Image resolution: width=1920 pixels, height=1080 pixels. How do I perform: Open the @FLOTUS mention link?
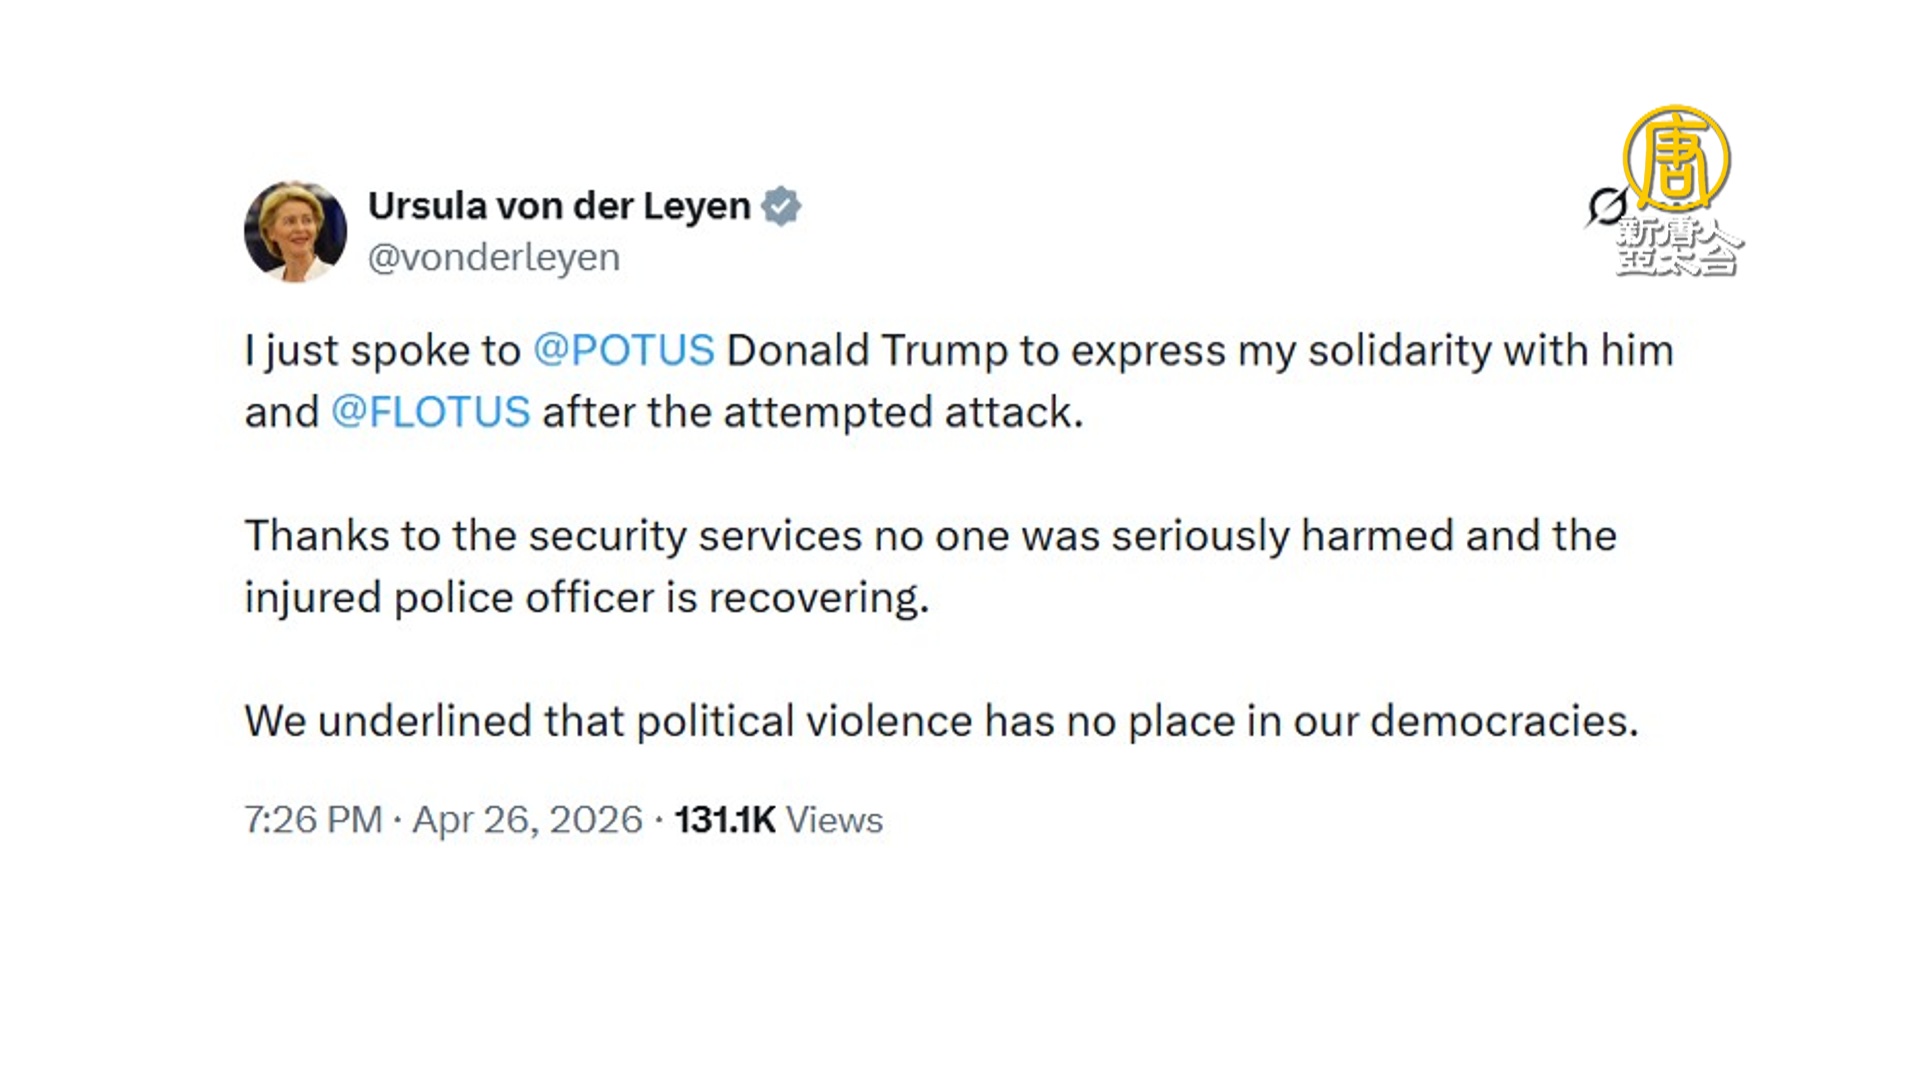[430, 412]
